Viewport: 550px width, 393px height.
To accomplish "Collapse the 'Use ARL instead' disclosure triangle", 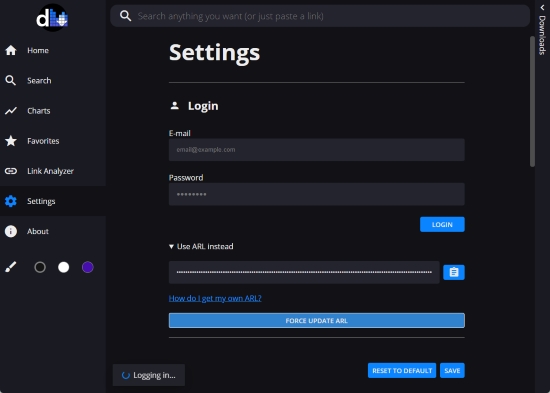I will click(x=171, y=247).
